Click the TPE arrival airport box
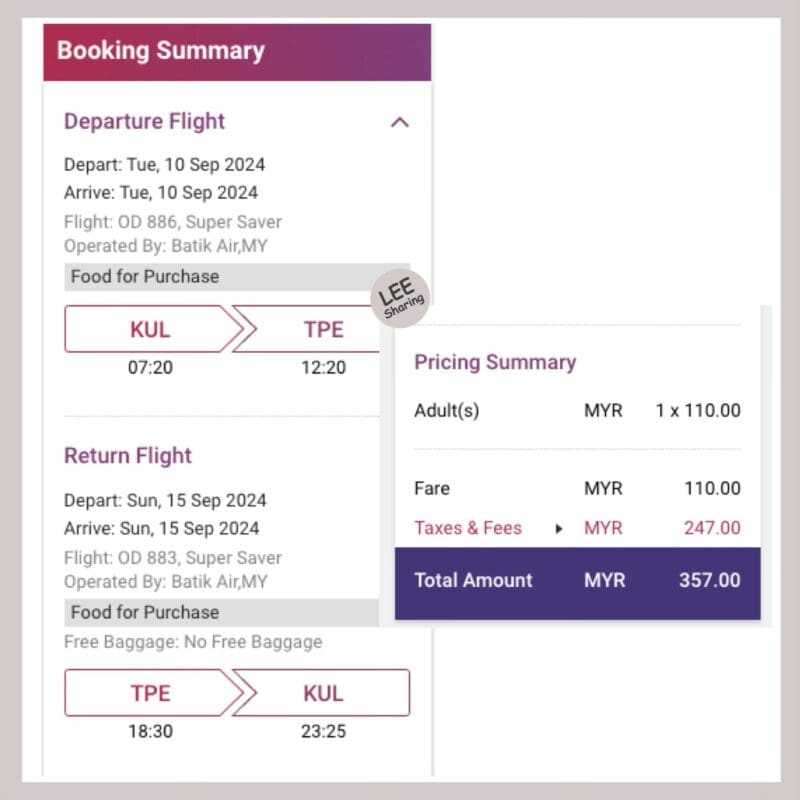 point(306,329)
